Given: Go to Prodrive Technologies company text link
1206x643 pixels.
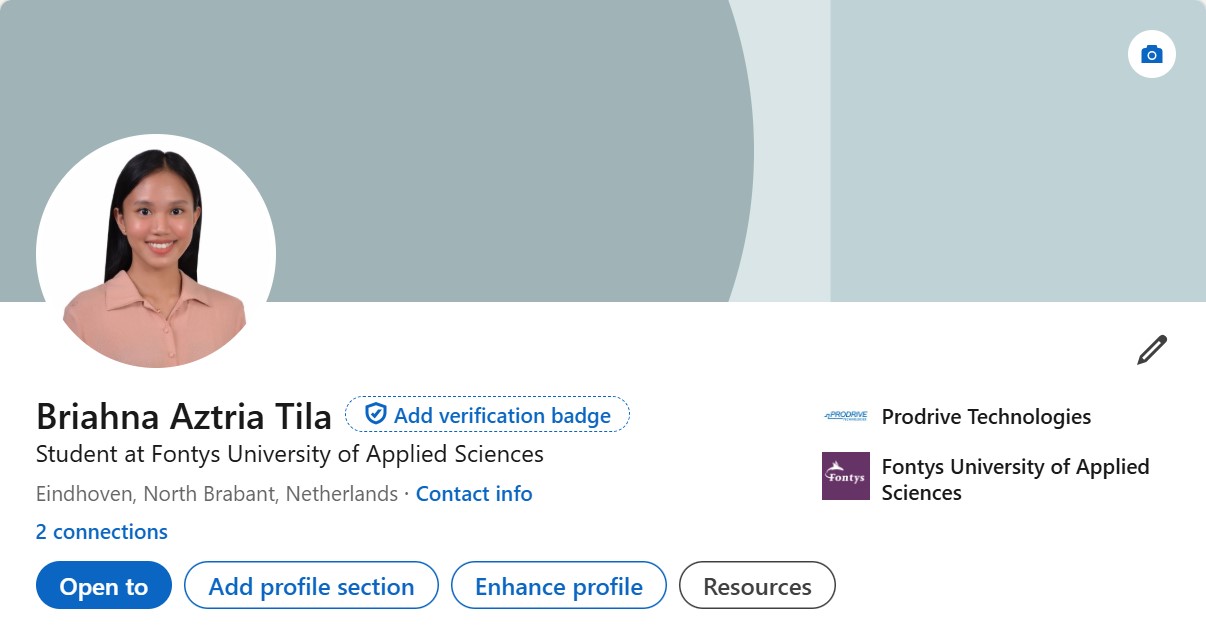Looking at the screenshot, I should (986, 417).
